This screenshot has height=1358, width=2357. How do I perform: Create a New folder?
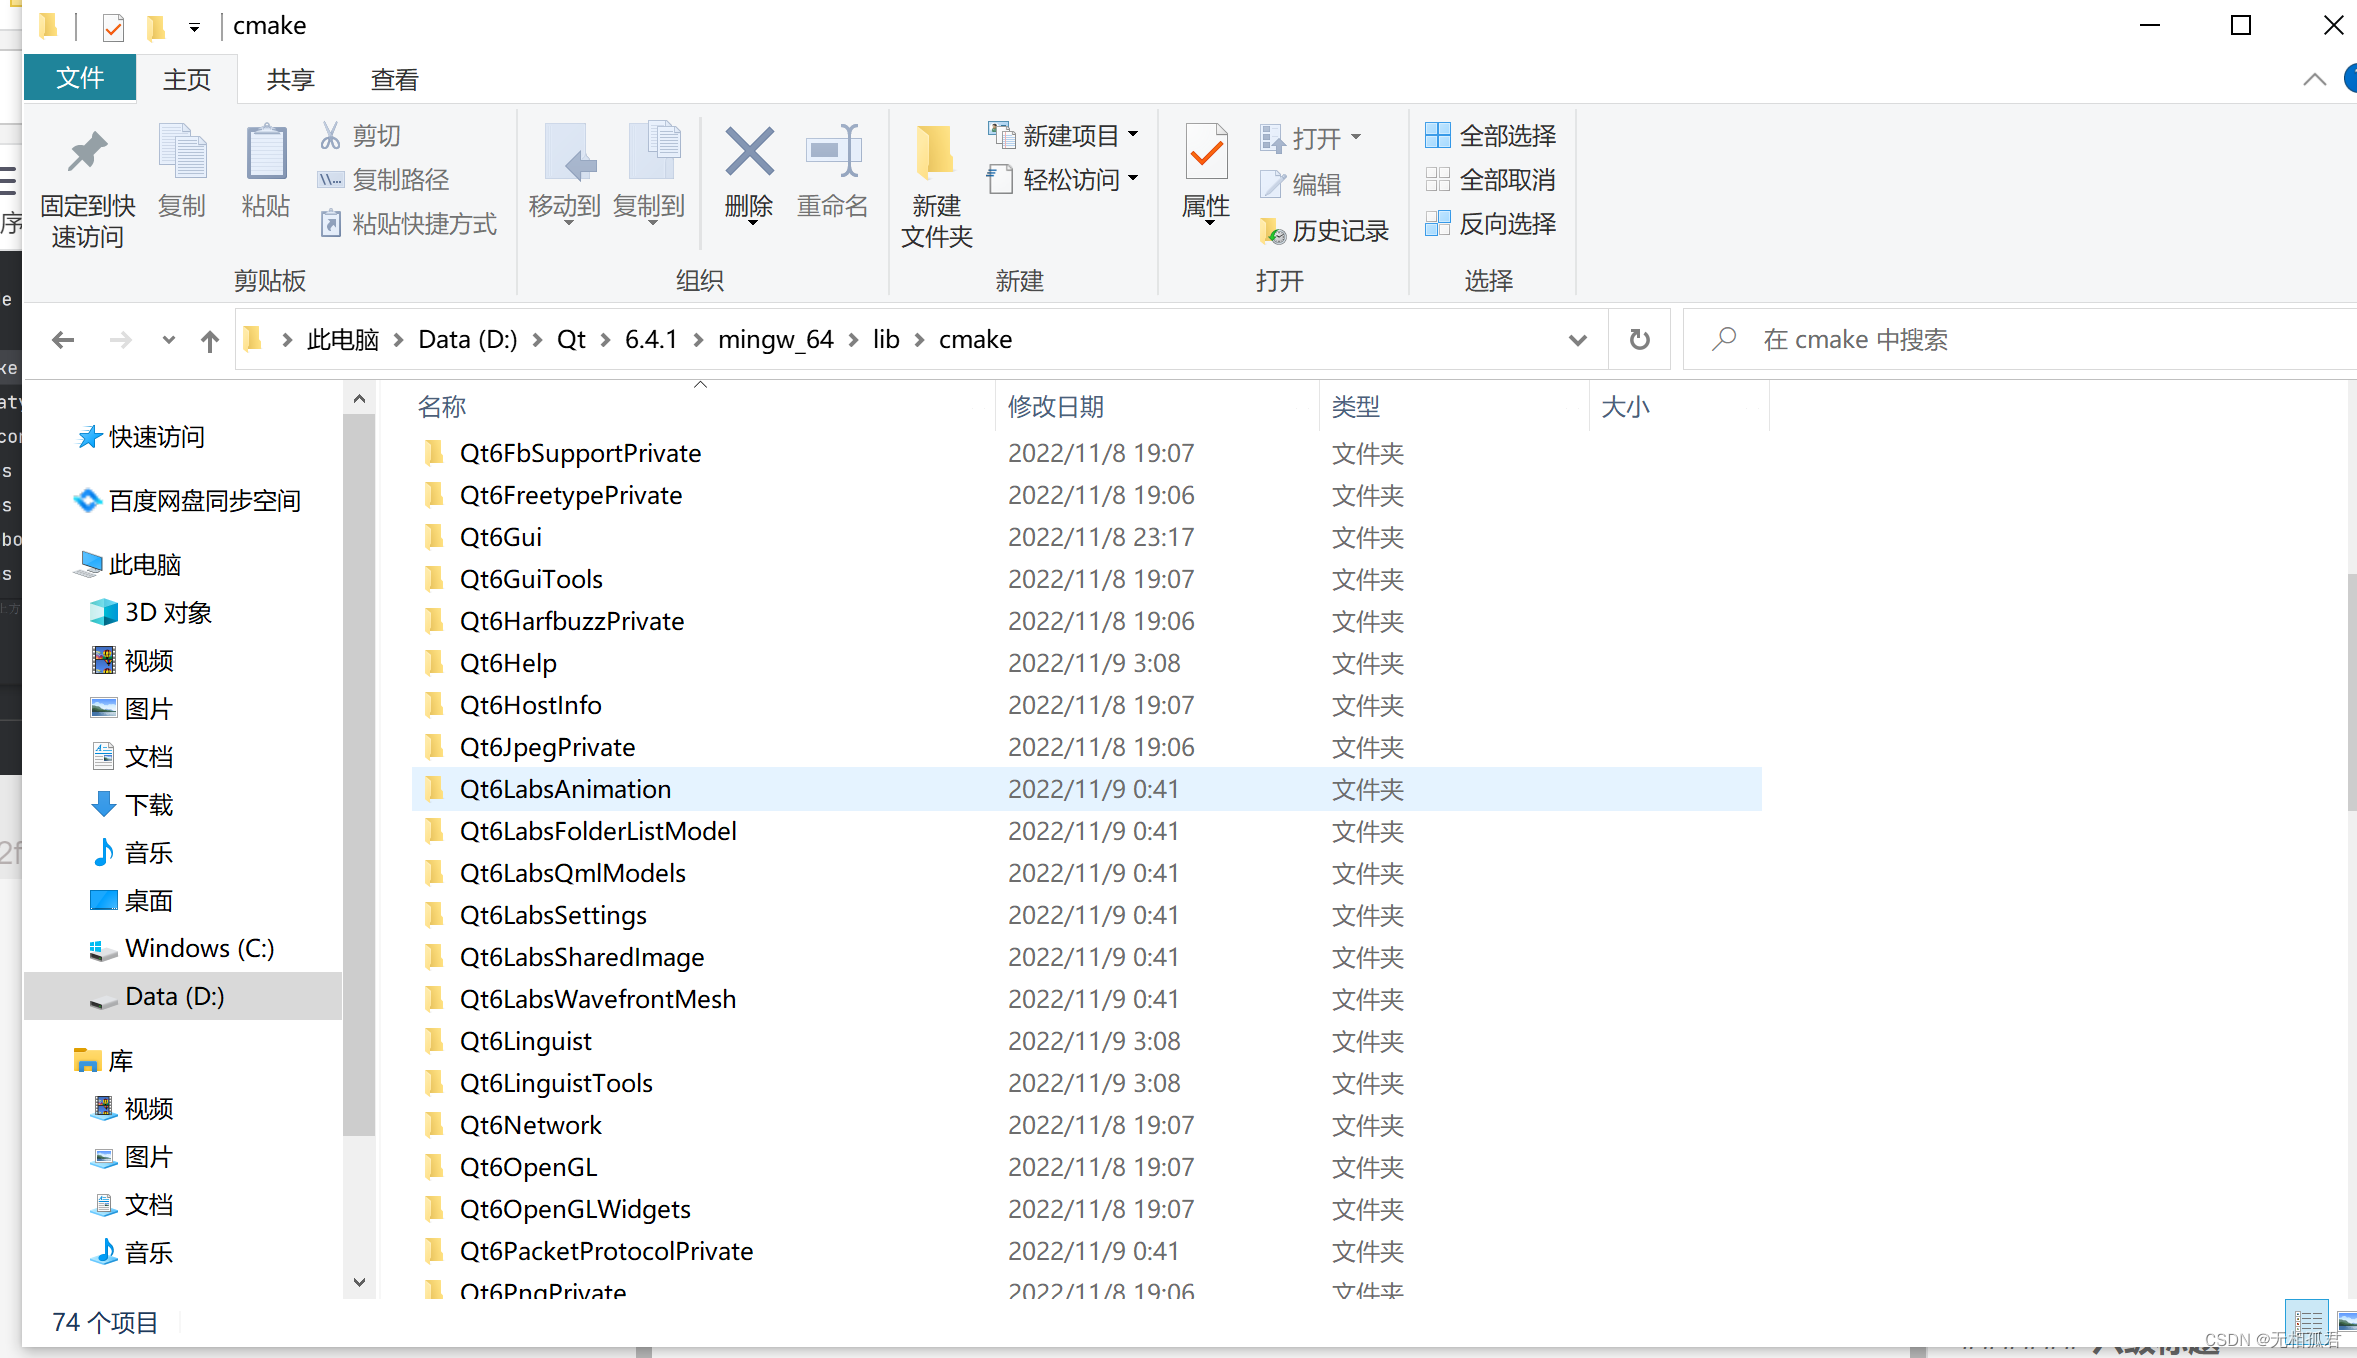(x=937, y=186)
